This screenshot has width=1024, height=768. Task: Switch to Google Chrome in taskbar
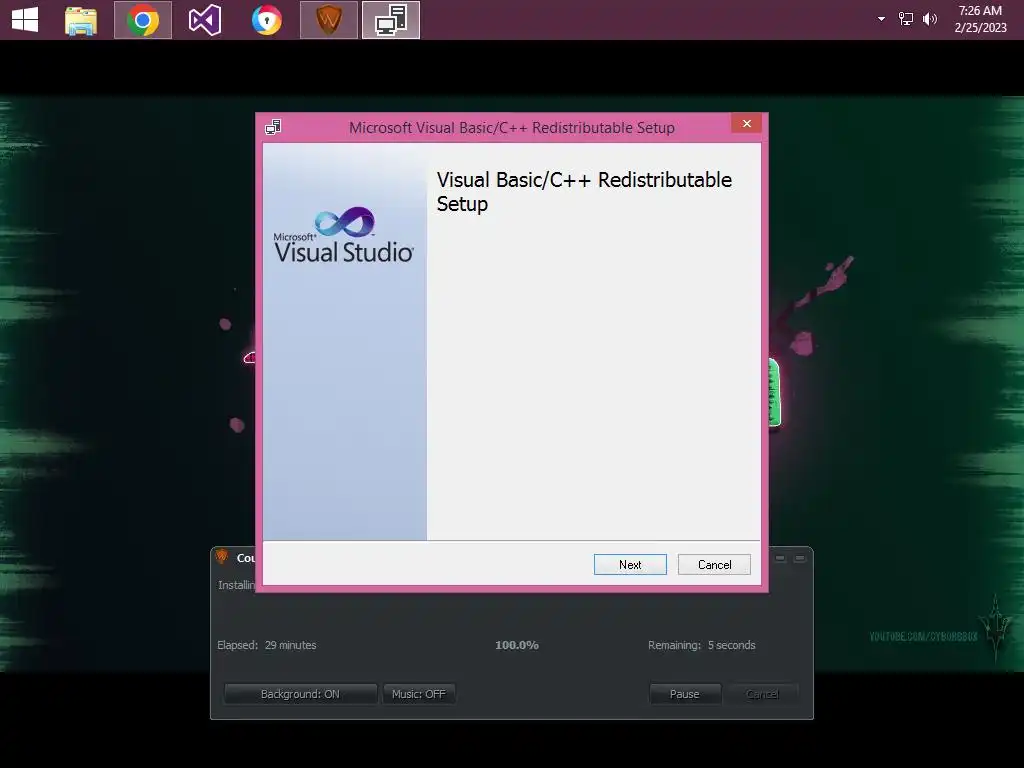(142, 20)
